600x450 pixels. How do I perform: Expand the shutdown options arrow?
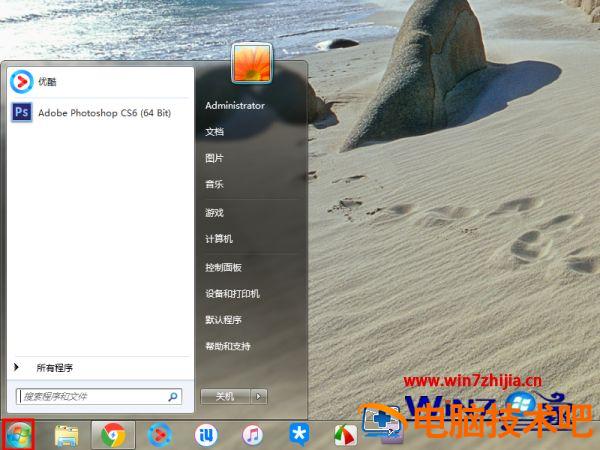259,396
